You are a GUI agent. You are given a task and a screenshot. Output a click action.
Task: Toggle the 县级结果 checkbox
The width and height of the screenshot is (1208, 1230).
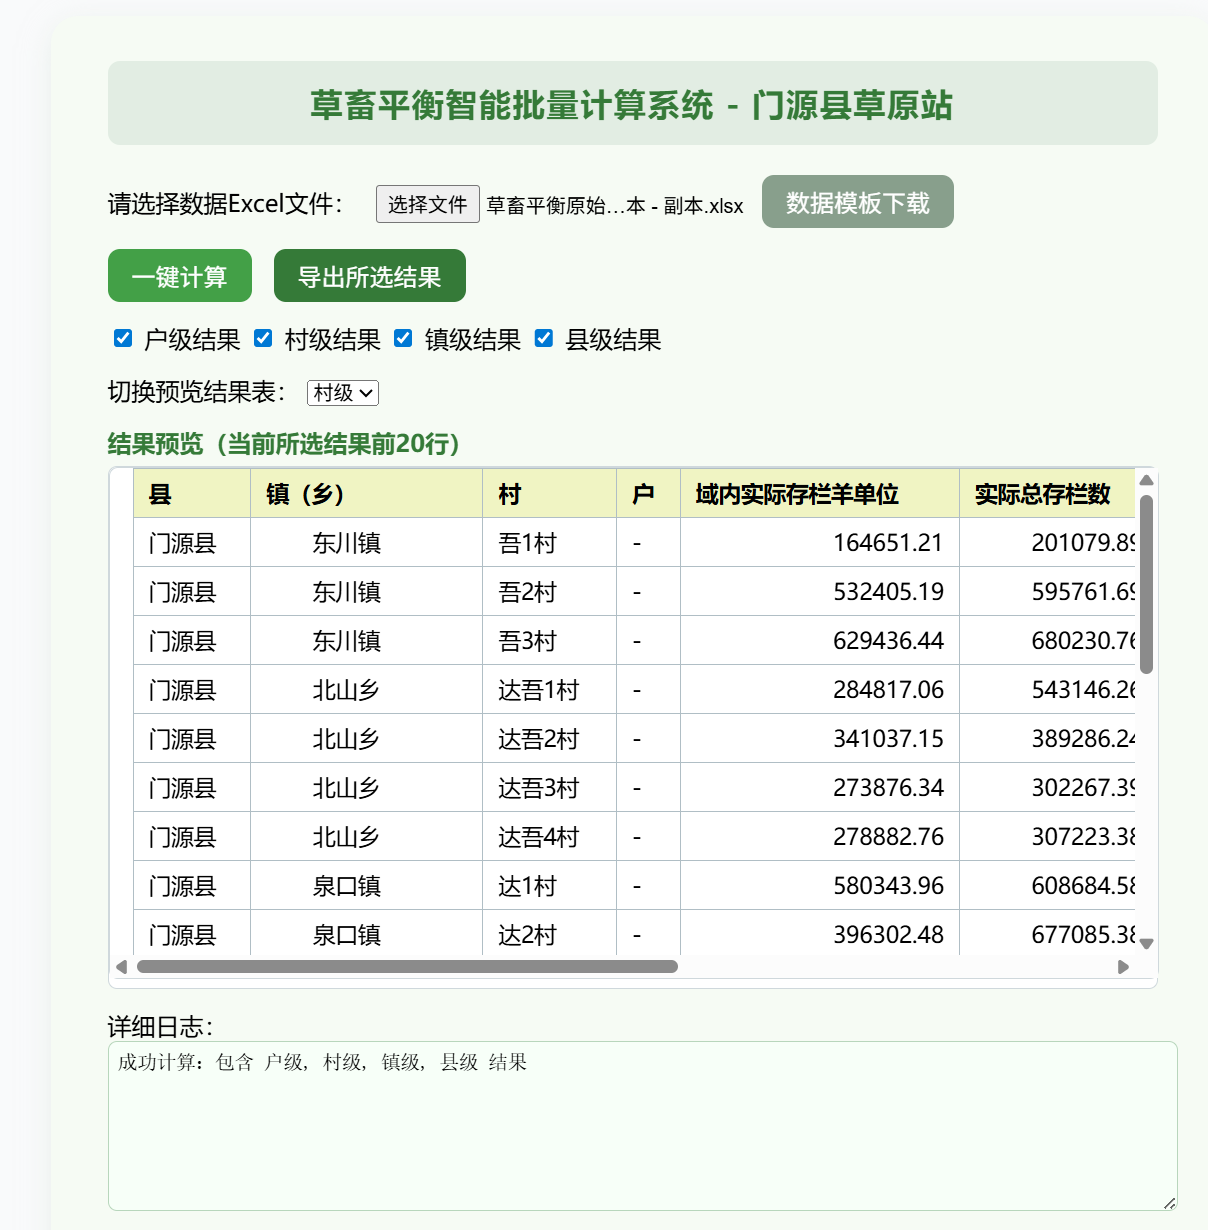tap(544, 339)
